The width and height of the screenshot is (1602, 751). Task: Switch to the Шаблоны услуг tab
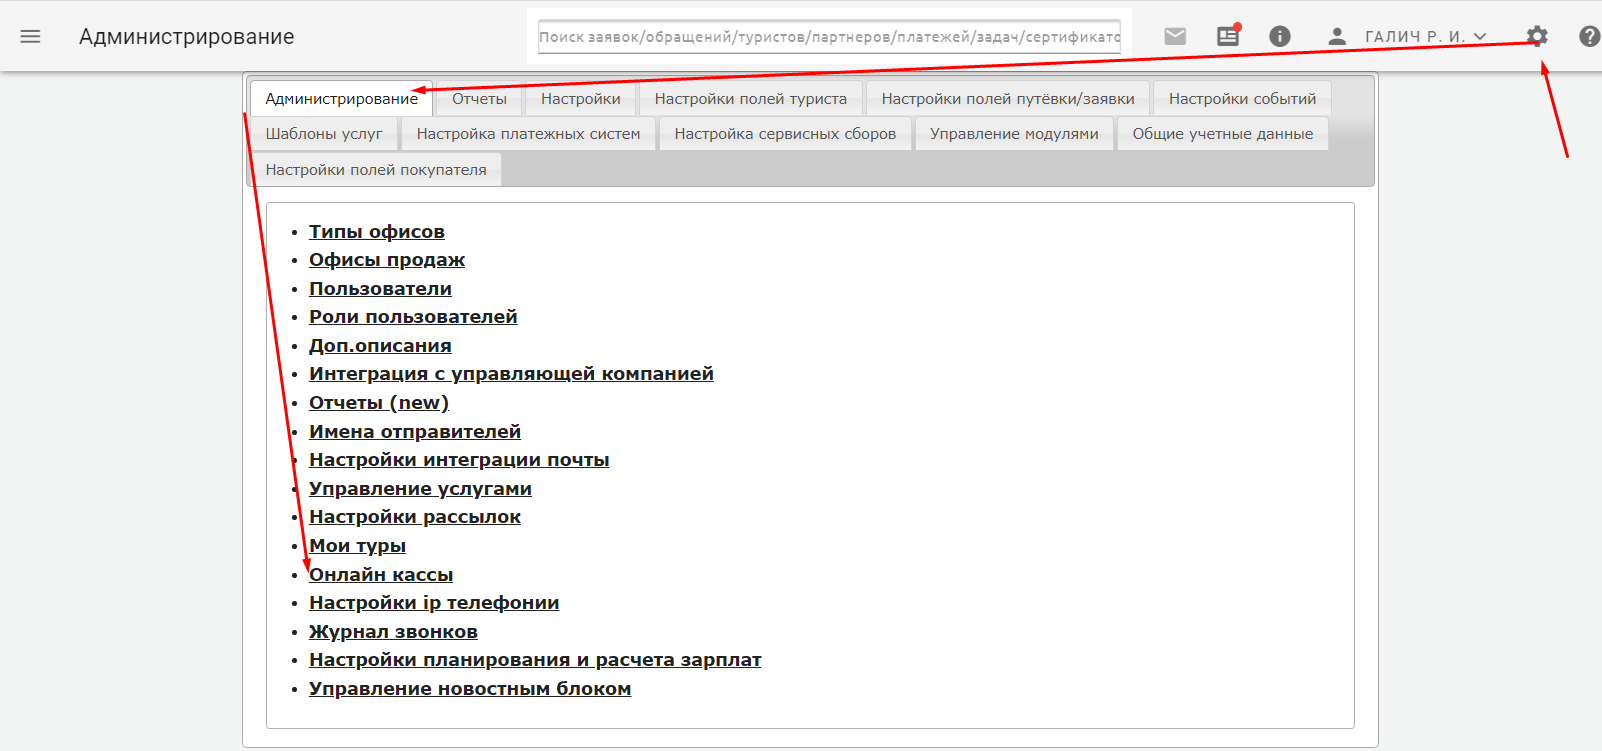click(x=324, y=134)
